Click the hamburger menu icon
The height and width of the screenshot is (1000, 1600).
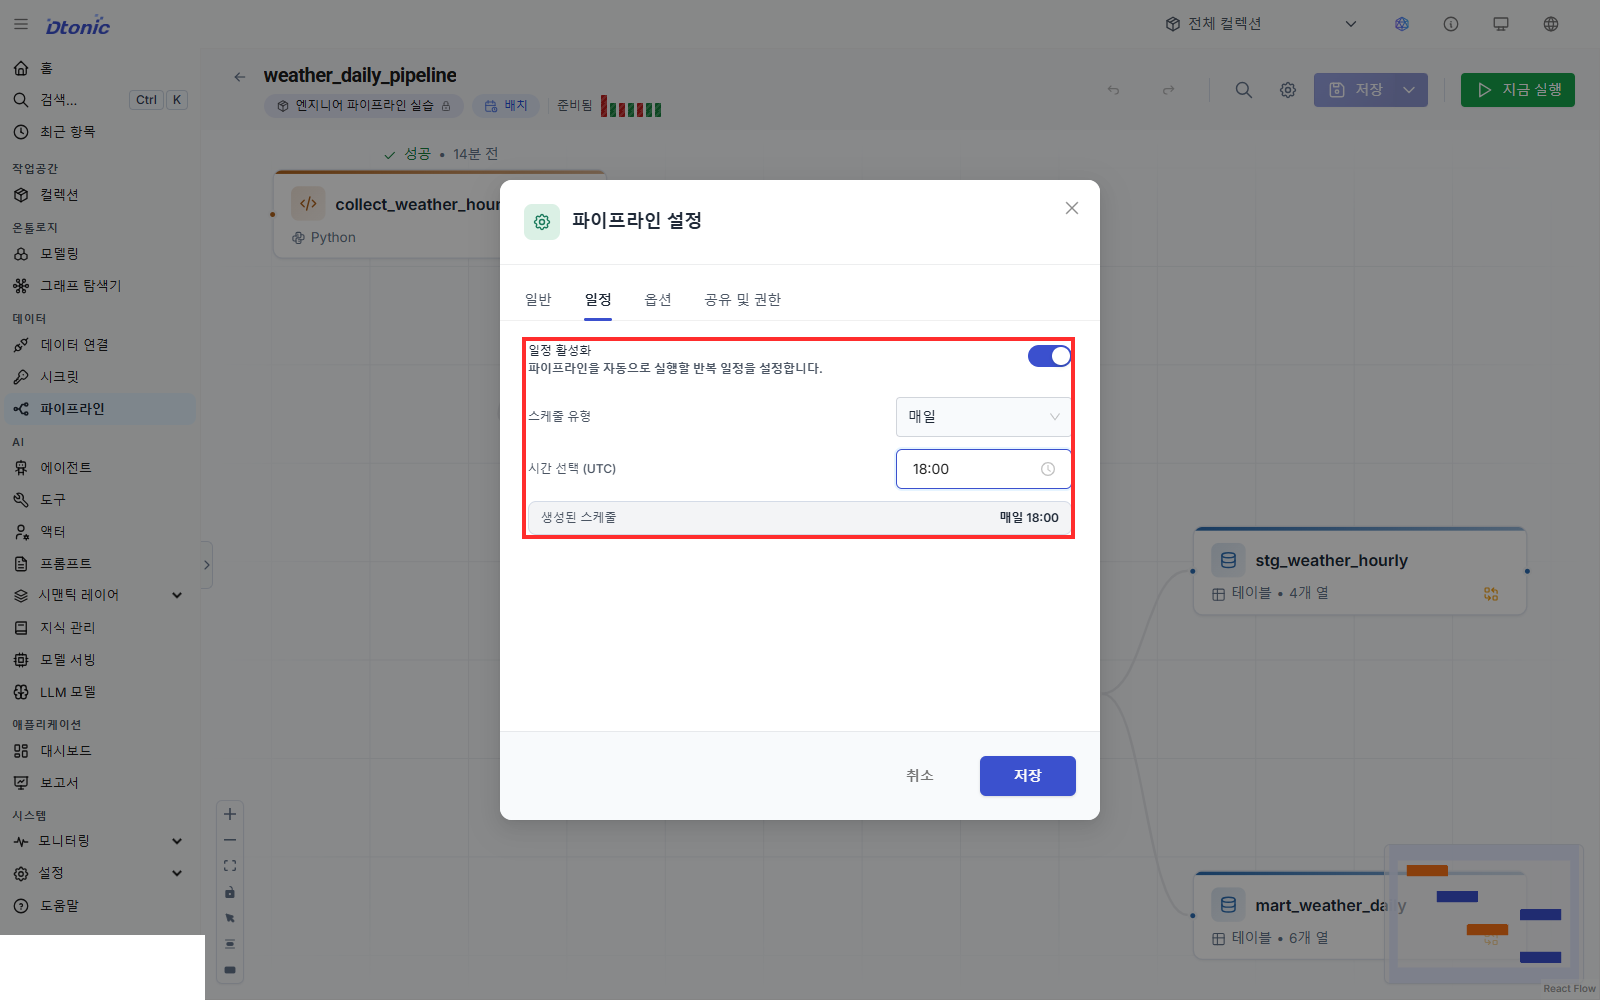coord(21,24)
